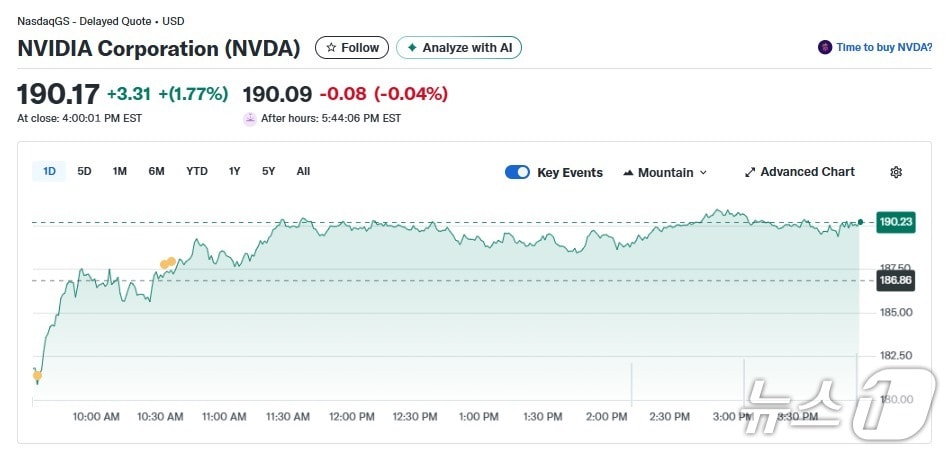Select the YTD range tab
The width and height of the screenshot is (951, 455).
(x=197, y=171)
